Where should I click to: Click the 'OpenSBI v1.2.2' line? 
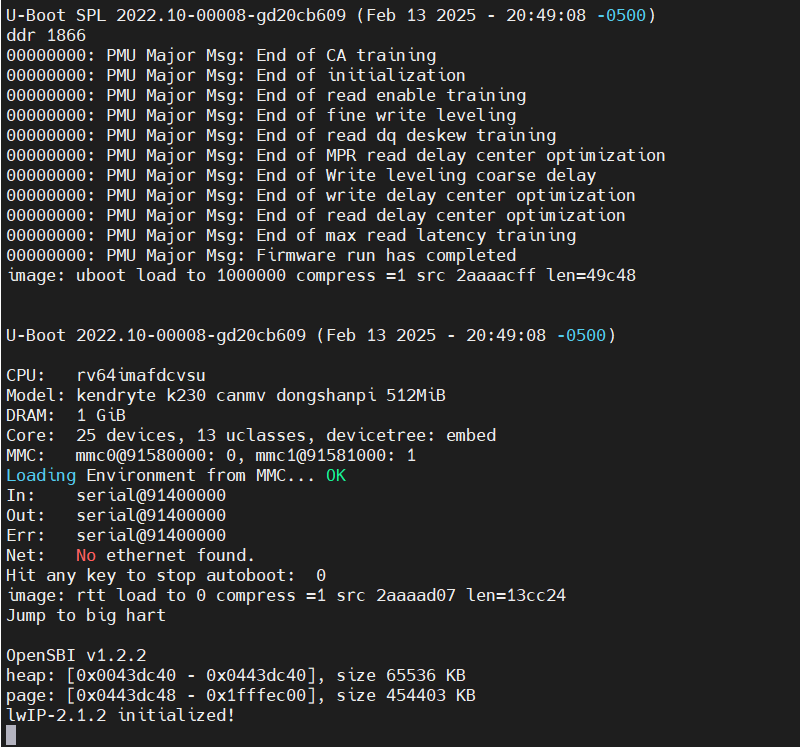coord(76,655)
